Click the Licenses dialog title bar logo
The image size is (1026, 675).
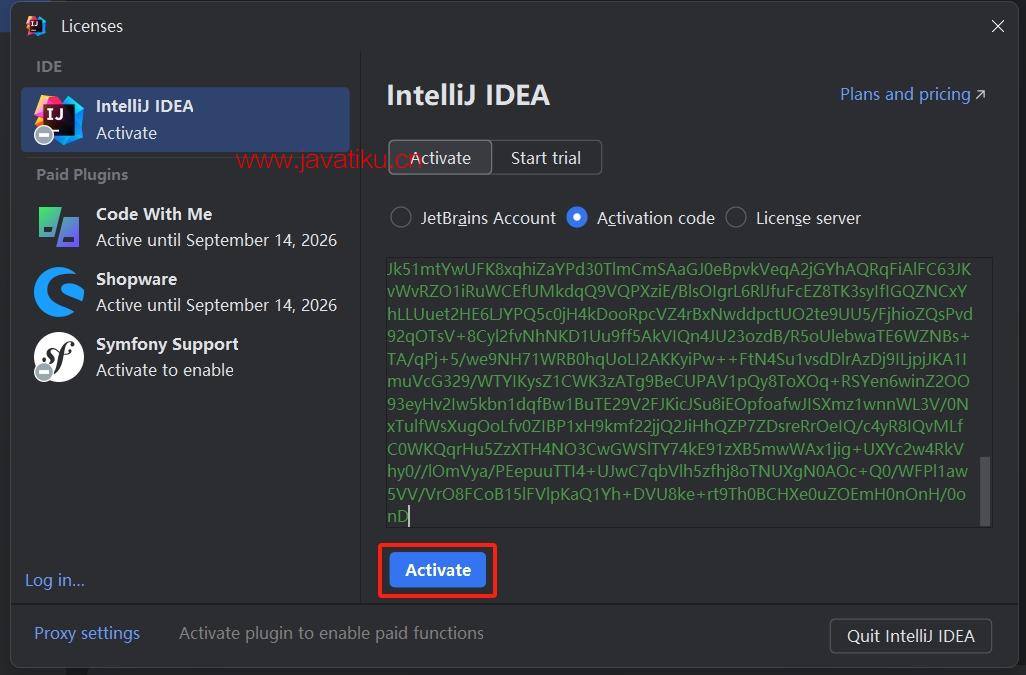36,26
